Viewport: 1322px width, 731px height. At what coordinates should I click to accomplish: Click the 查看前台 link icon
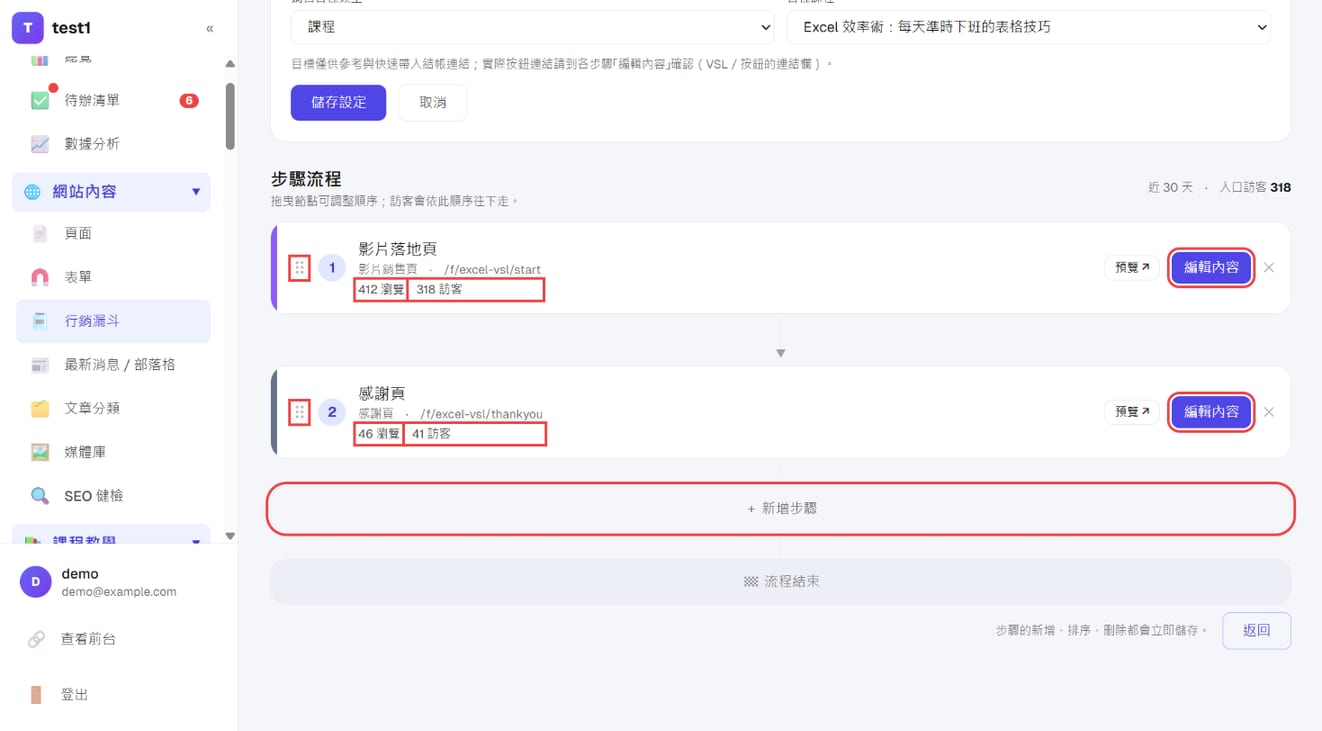click(36, 639)
